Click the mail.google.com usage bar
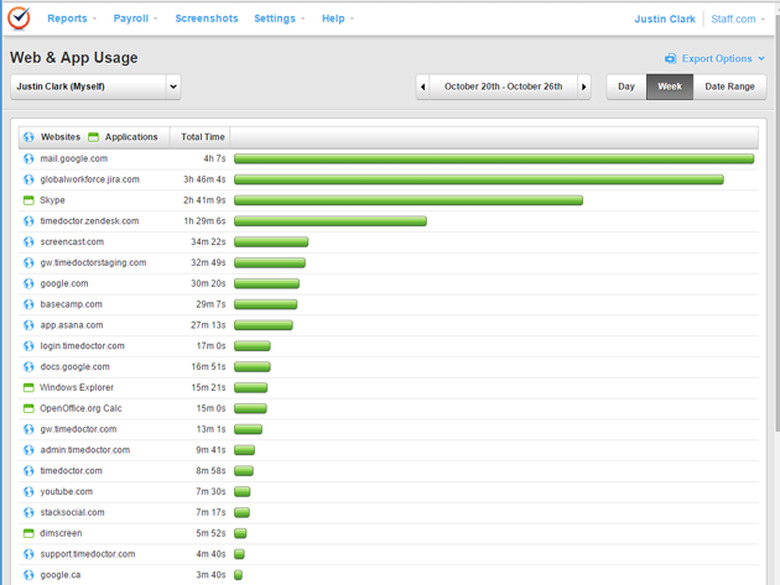This screenshot has height=585, width=780. (494, 159)
